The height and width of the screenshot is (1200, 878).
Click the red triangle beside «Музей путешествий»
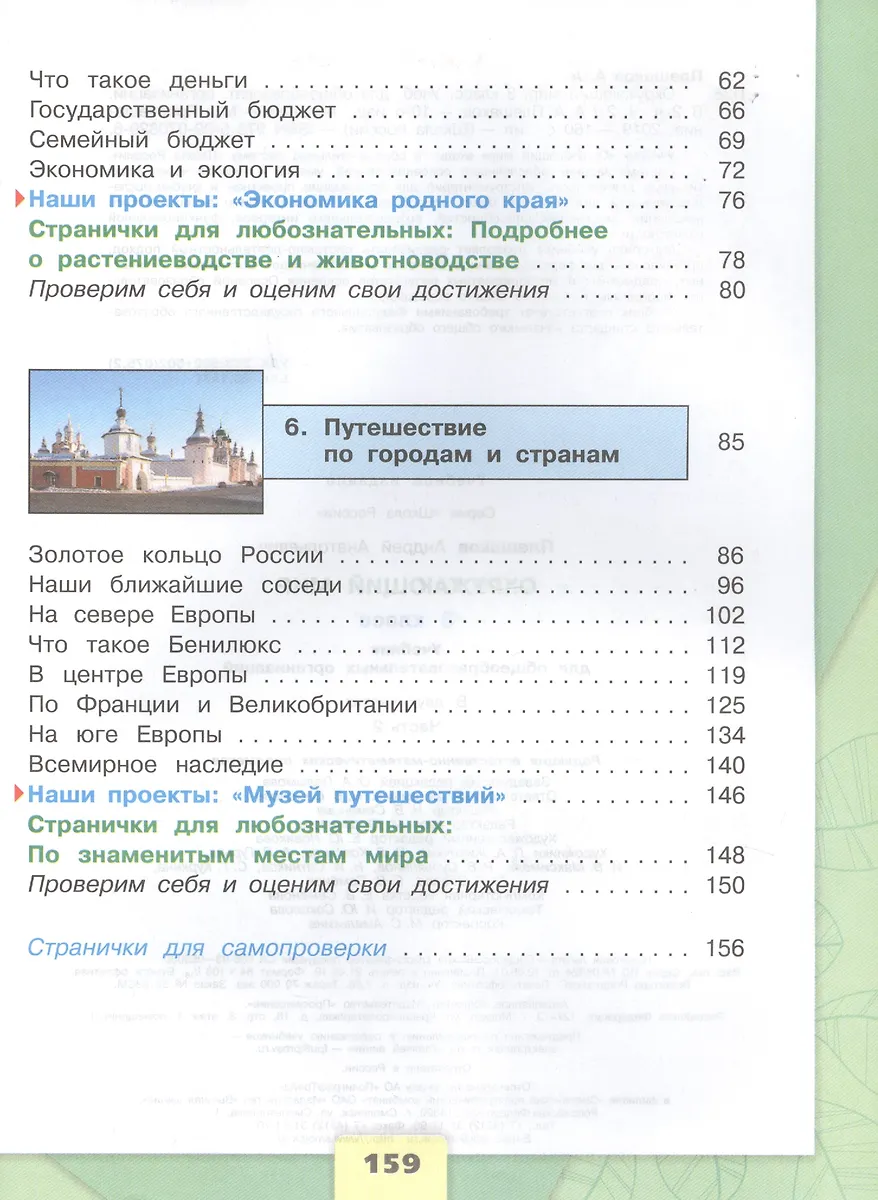(20, 796)
